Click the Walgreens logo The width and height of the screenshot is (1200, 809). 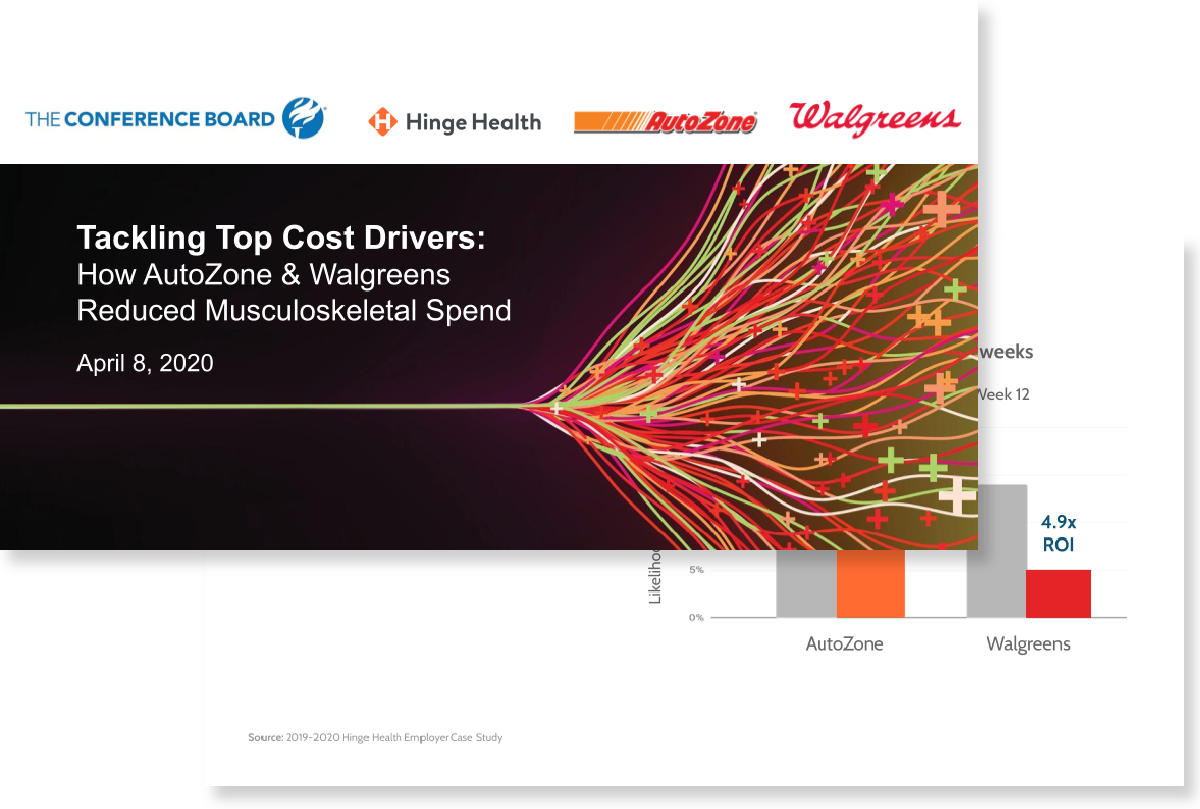click(x=875, y=118)
